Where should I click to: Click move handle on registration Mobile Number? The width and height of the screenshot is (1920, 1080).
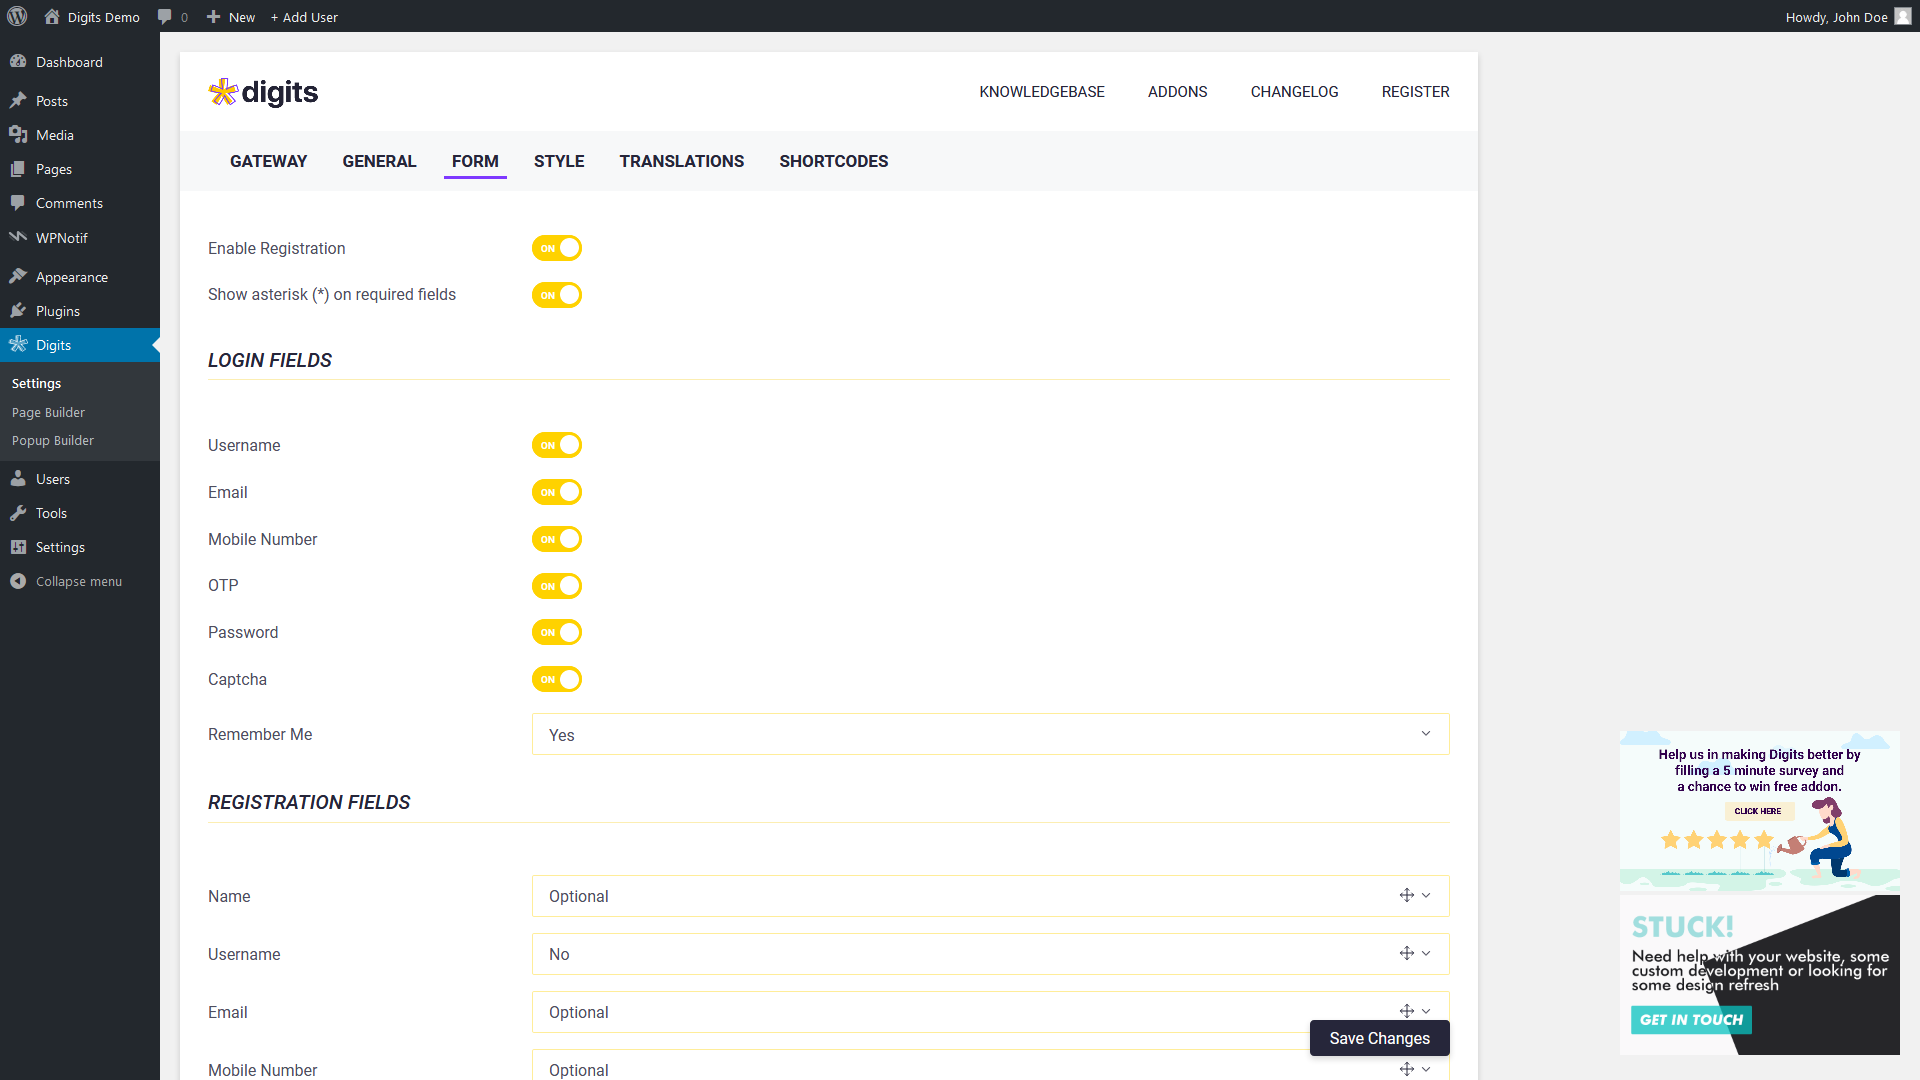point(1406,1069)
